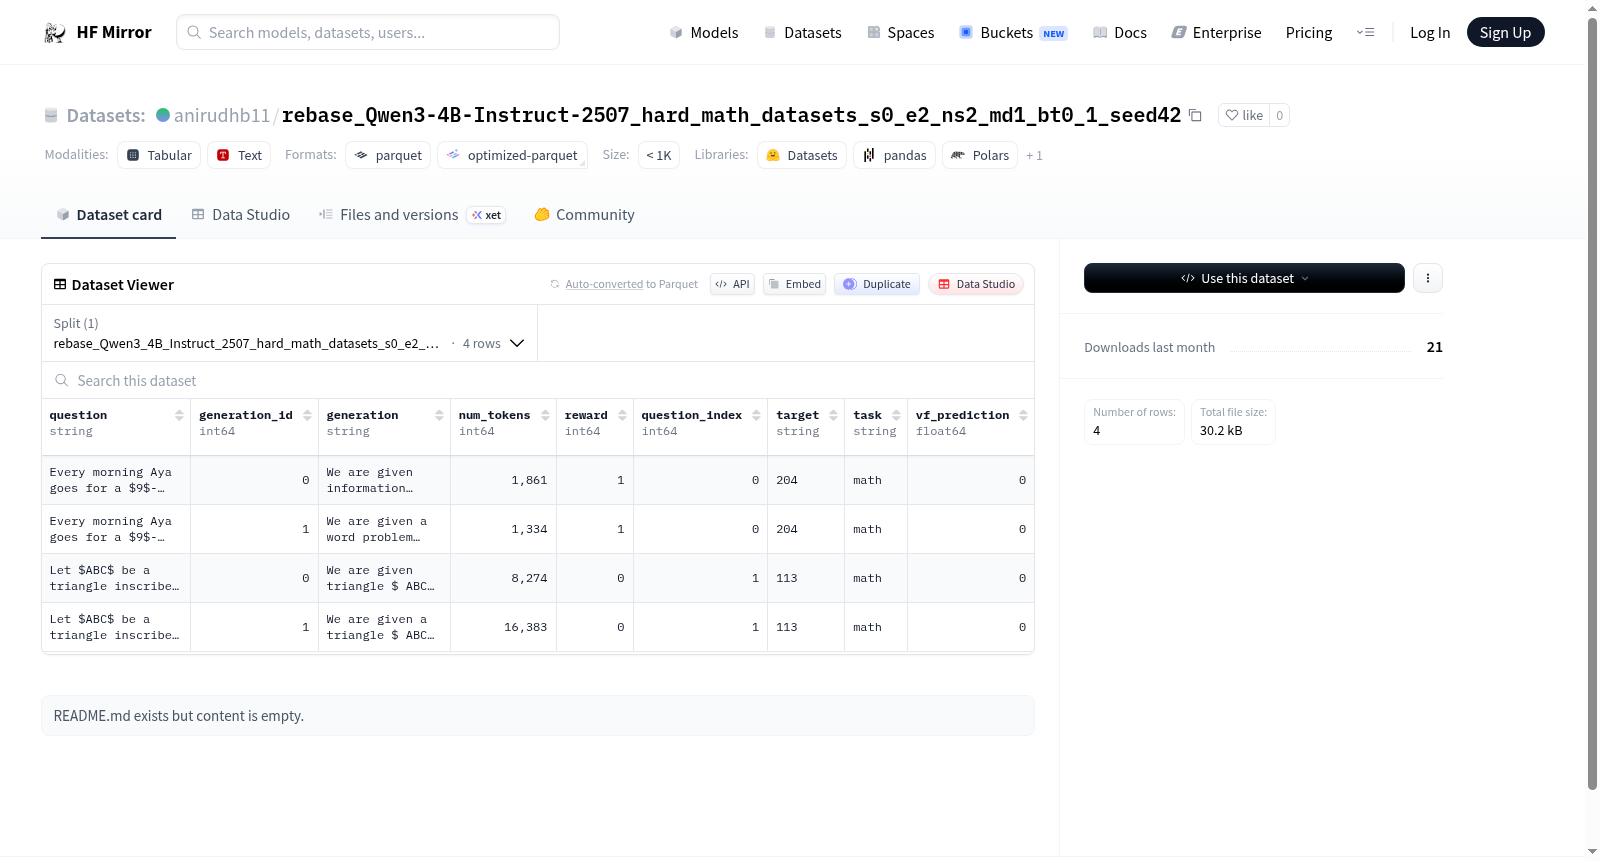Copy dataset name with the copy icon
The width and height of the screenshot is (1600, 861).
pos(1195,115)
